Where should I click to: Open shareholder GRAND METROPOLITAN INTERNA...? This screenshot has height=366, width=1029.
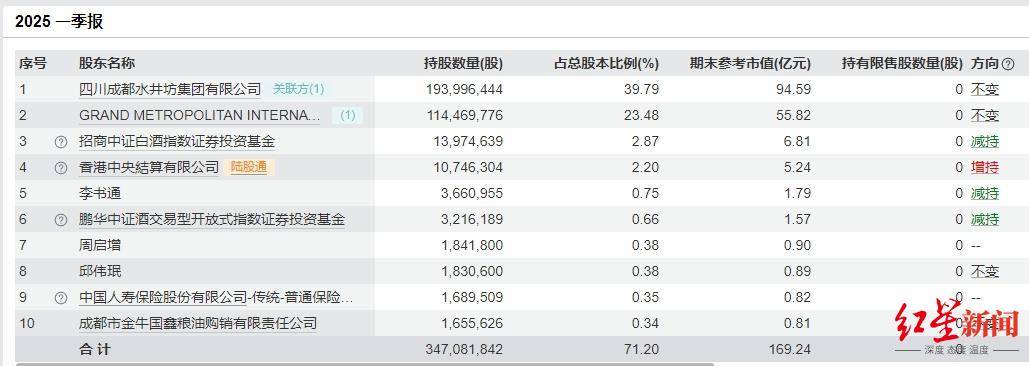(x=200, y=115)
